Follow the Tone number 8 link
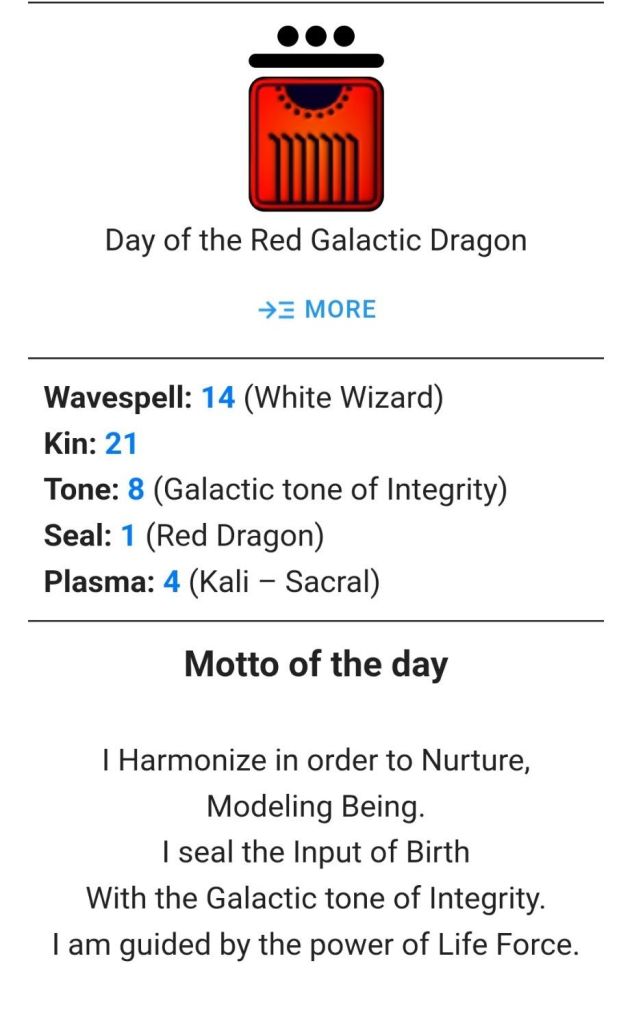 (136, 490)
